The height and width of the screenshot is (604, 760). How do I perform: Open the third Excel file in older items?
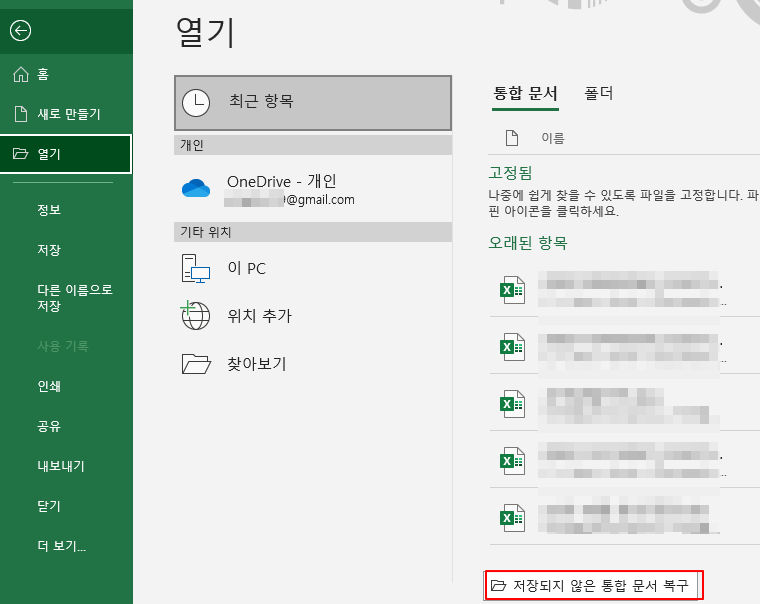click(x=625, y=404)
